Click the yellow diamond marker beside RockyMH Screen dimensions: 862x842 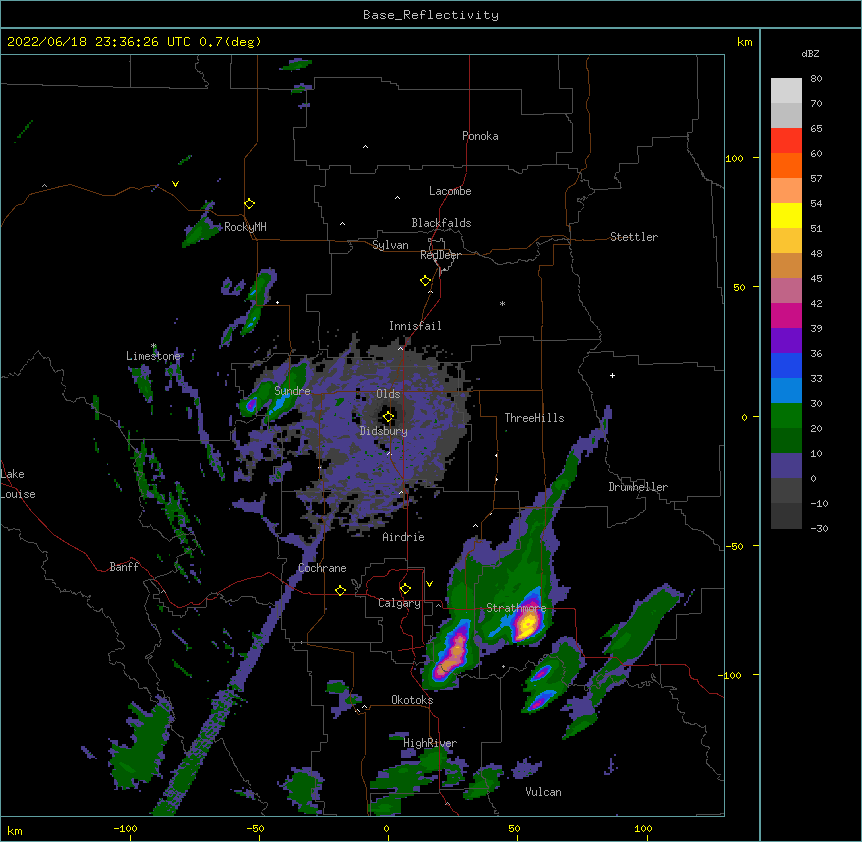tap(250, 204)
